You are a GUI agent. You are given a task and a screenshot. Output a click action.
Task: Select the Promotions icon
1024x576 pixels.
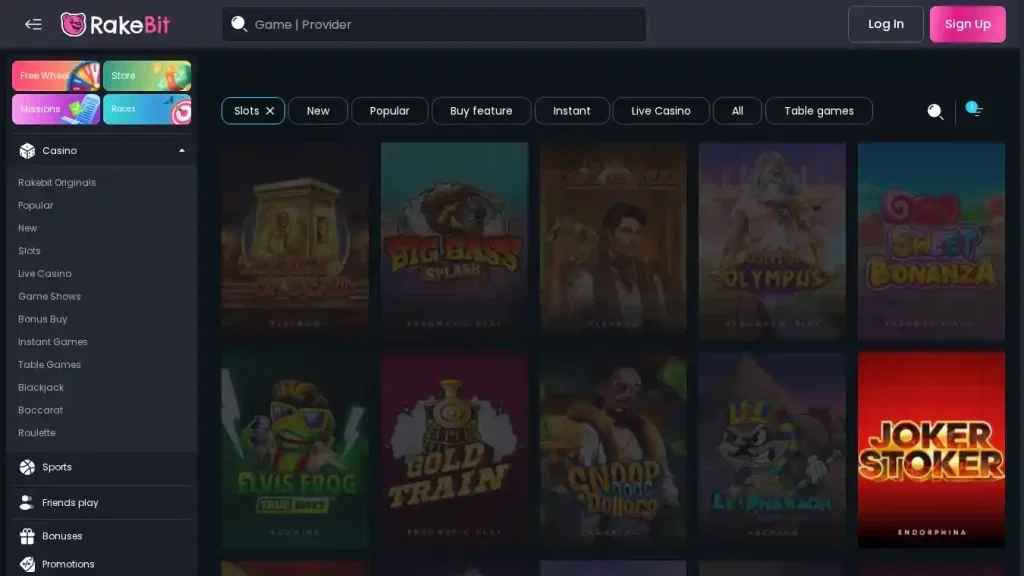(27, 564)
